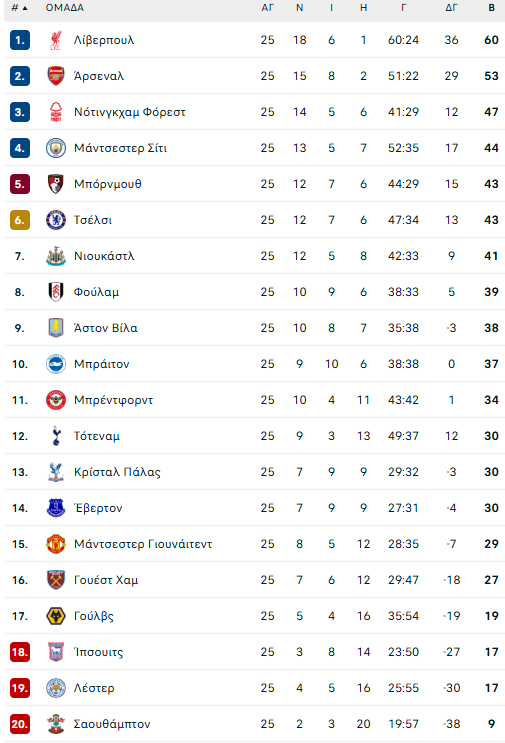Sort by the B points column header
The image size is (505, 743).
[492, 8]
